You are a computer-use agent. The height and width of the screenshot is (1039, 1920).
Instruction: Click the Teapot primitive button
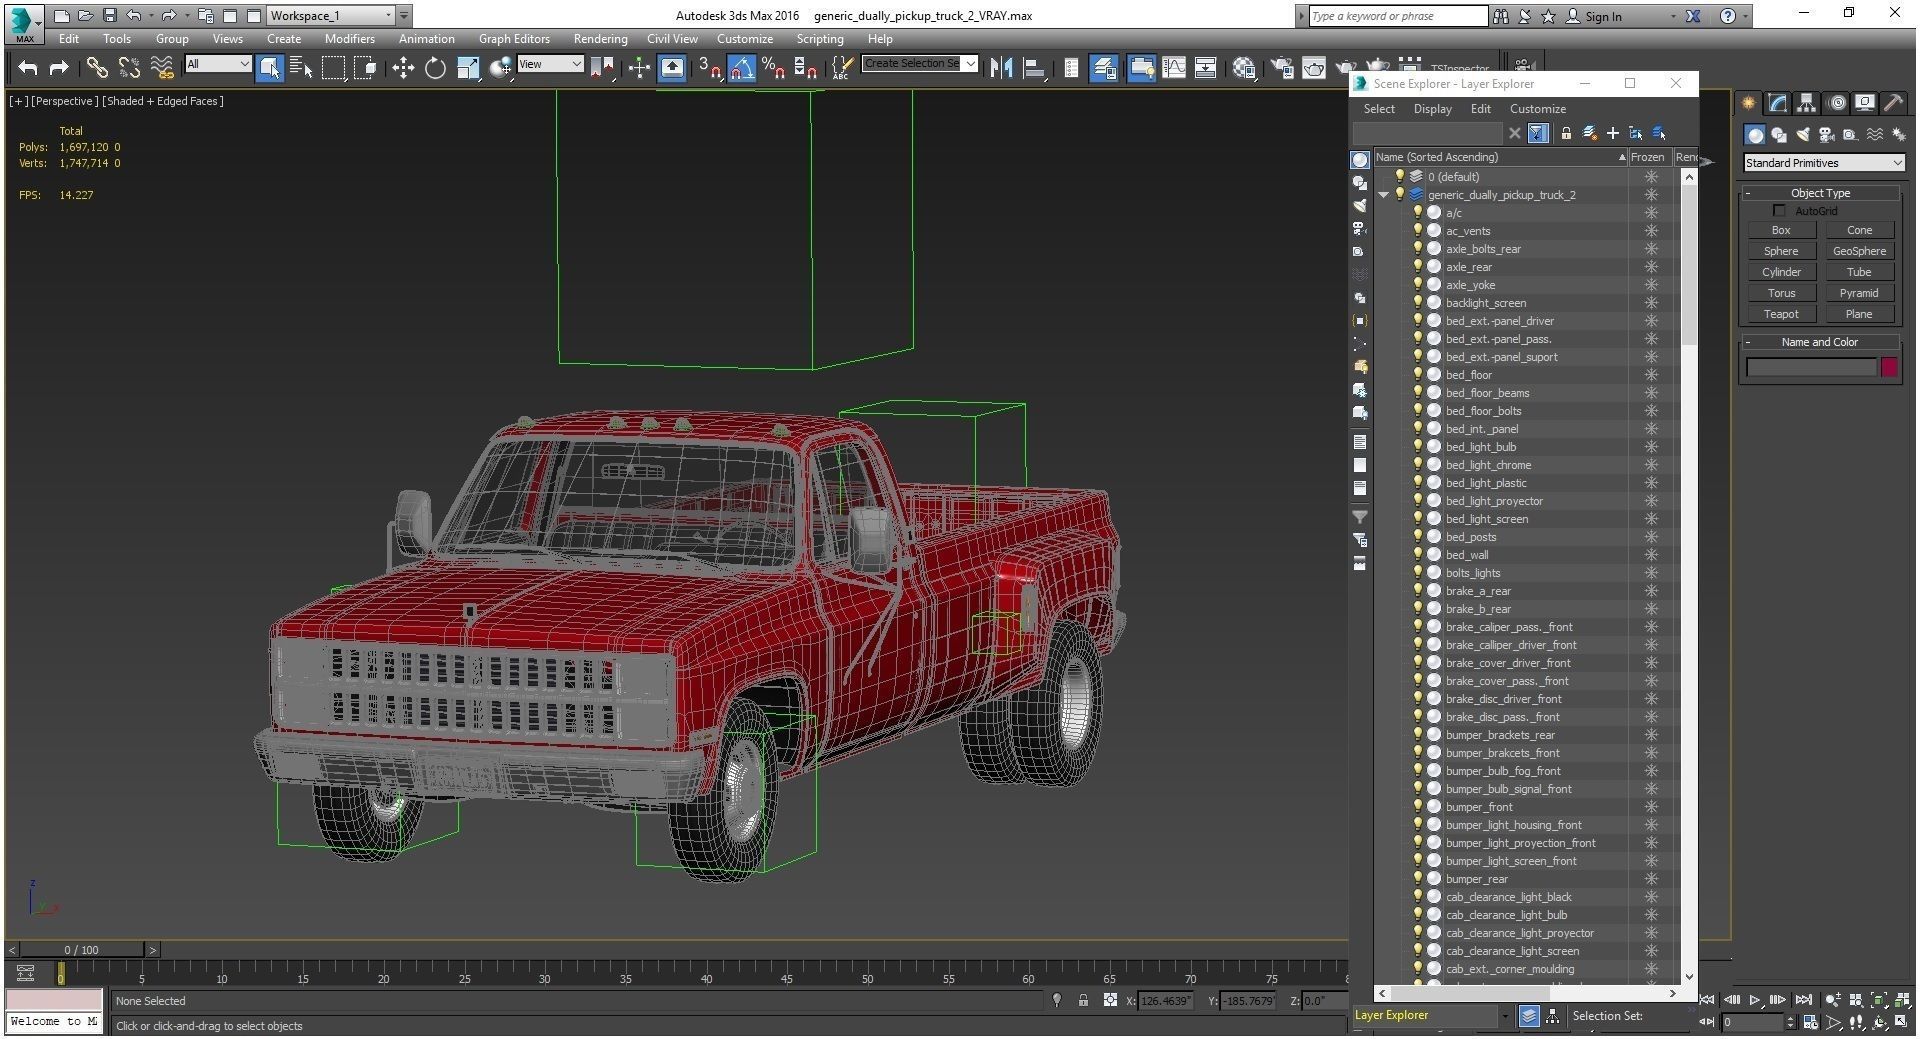point(1781,314)
